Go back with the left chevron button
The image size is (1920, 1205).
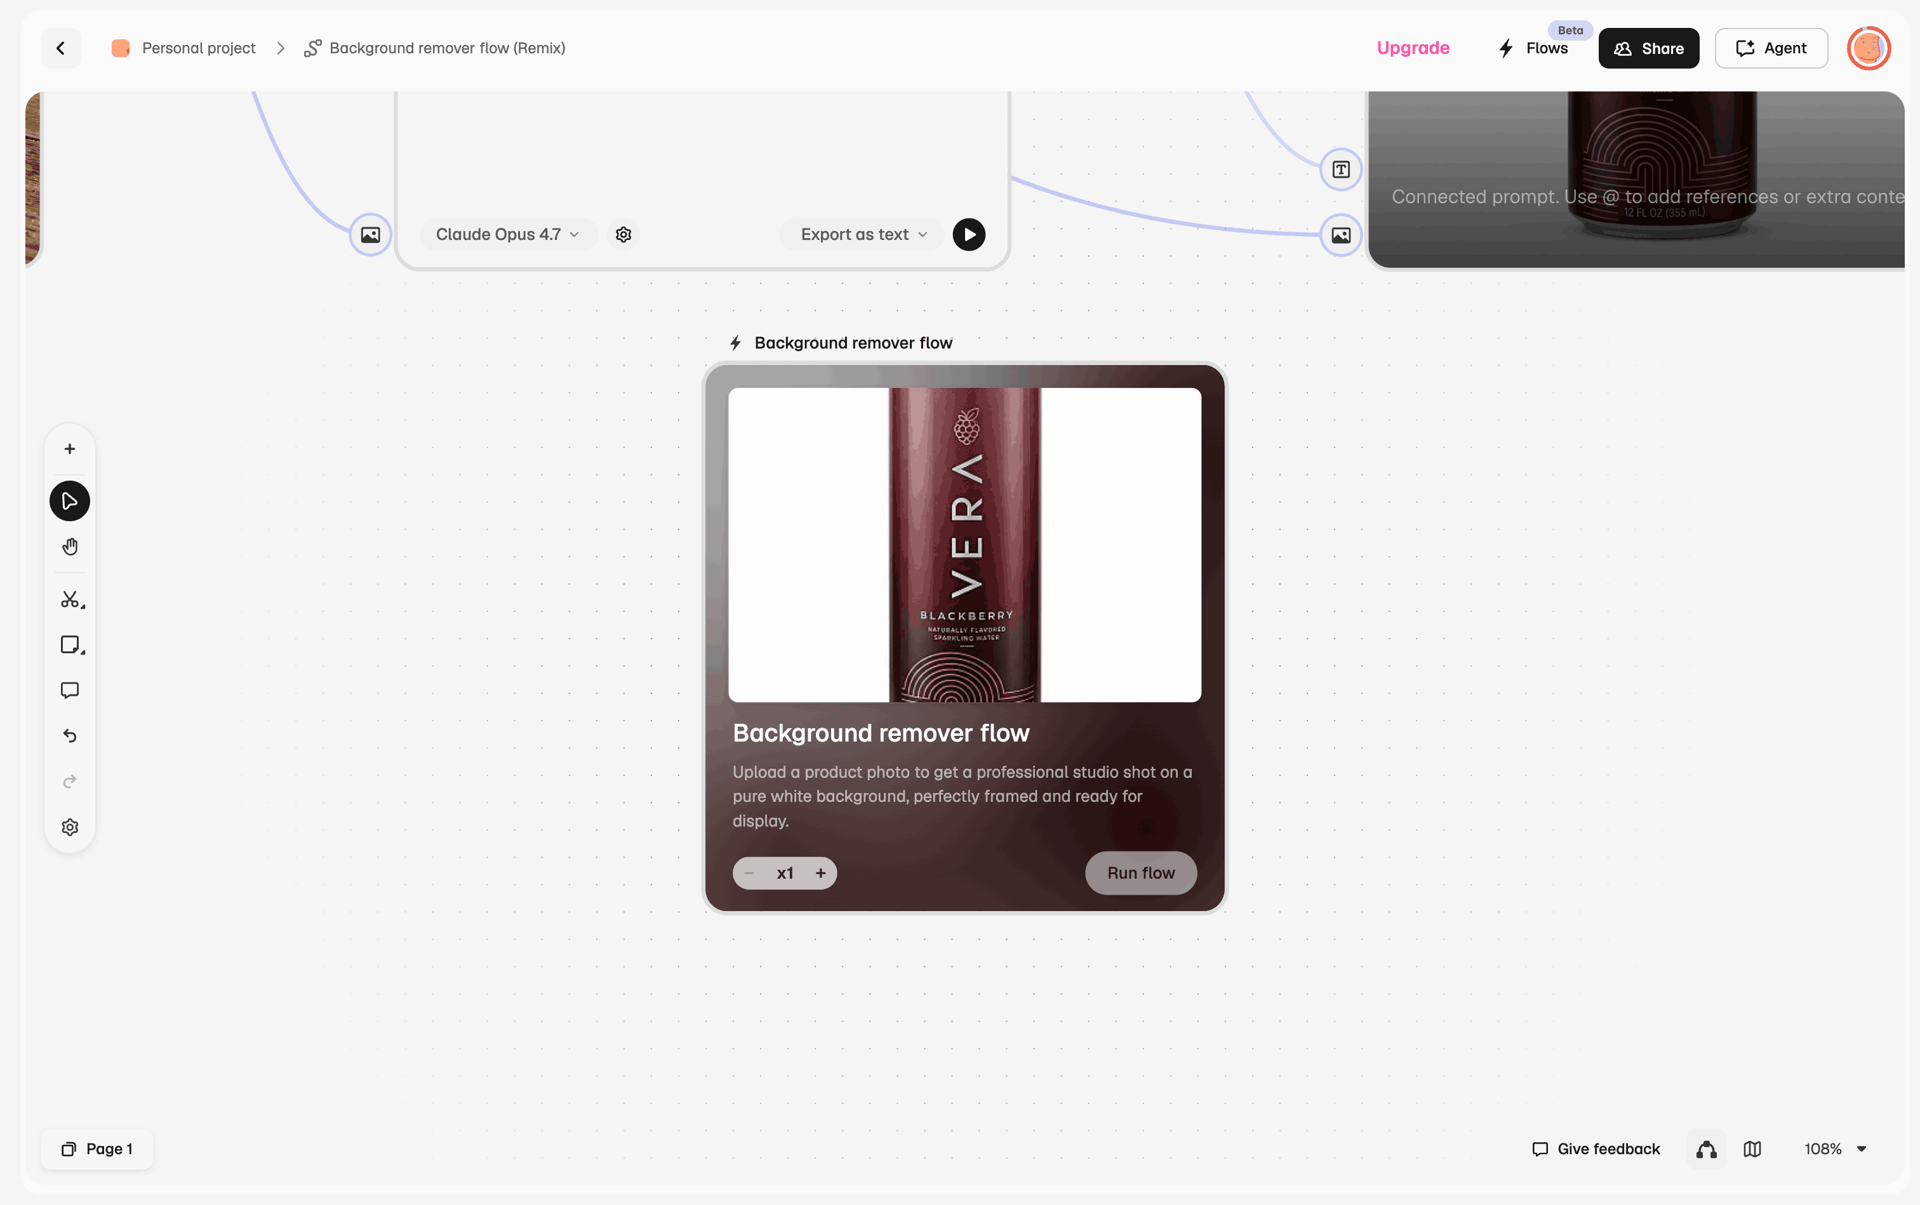click(61, 48)
